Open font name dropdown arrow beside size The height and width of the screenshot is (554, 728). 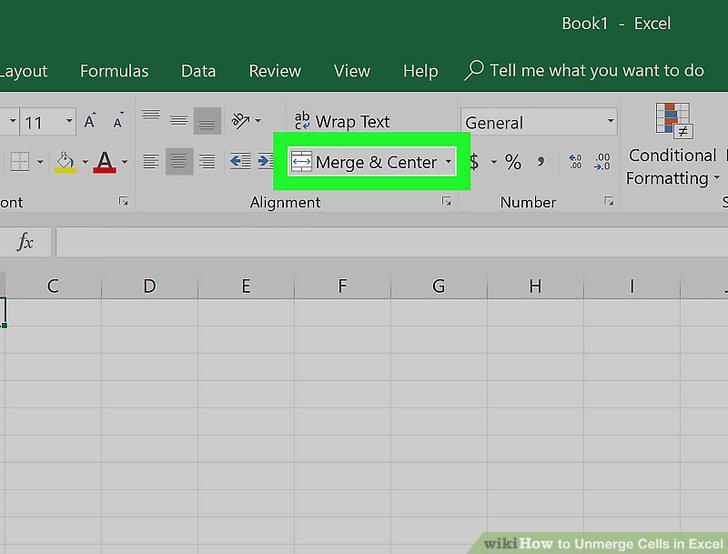click(x=13, y=121)
